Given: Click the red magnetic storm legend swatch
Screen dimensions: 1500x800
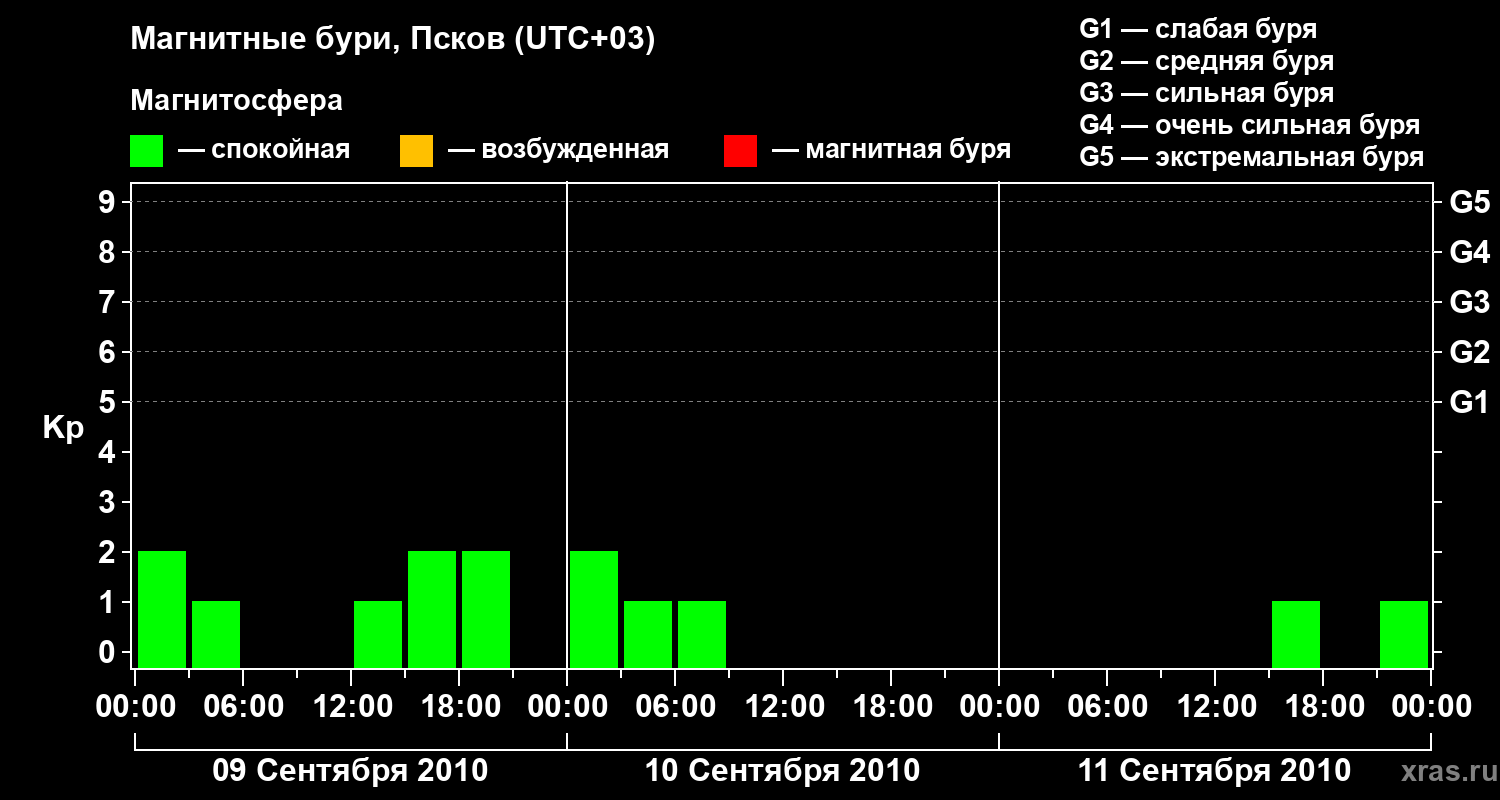Looking at the screenshot, I should click(x=740, y=151).
